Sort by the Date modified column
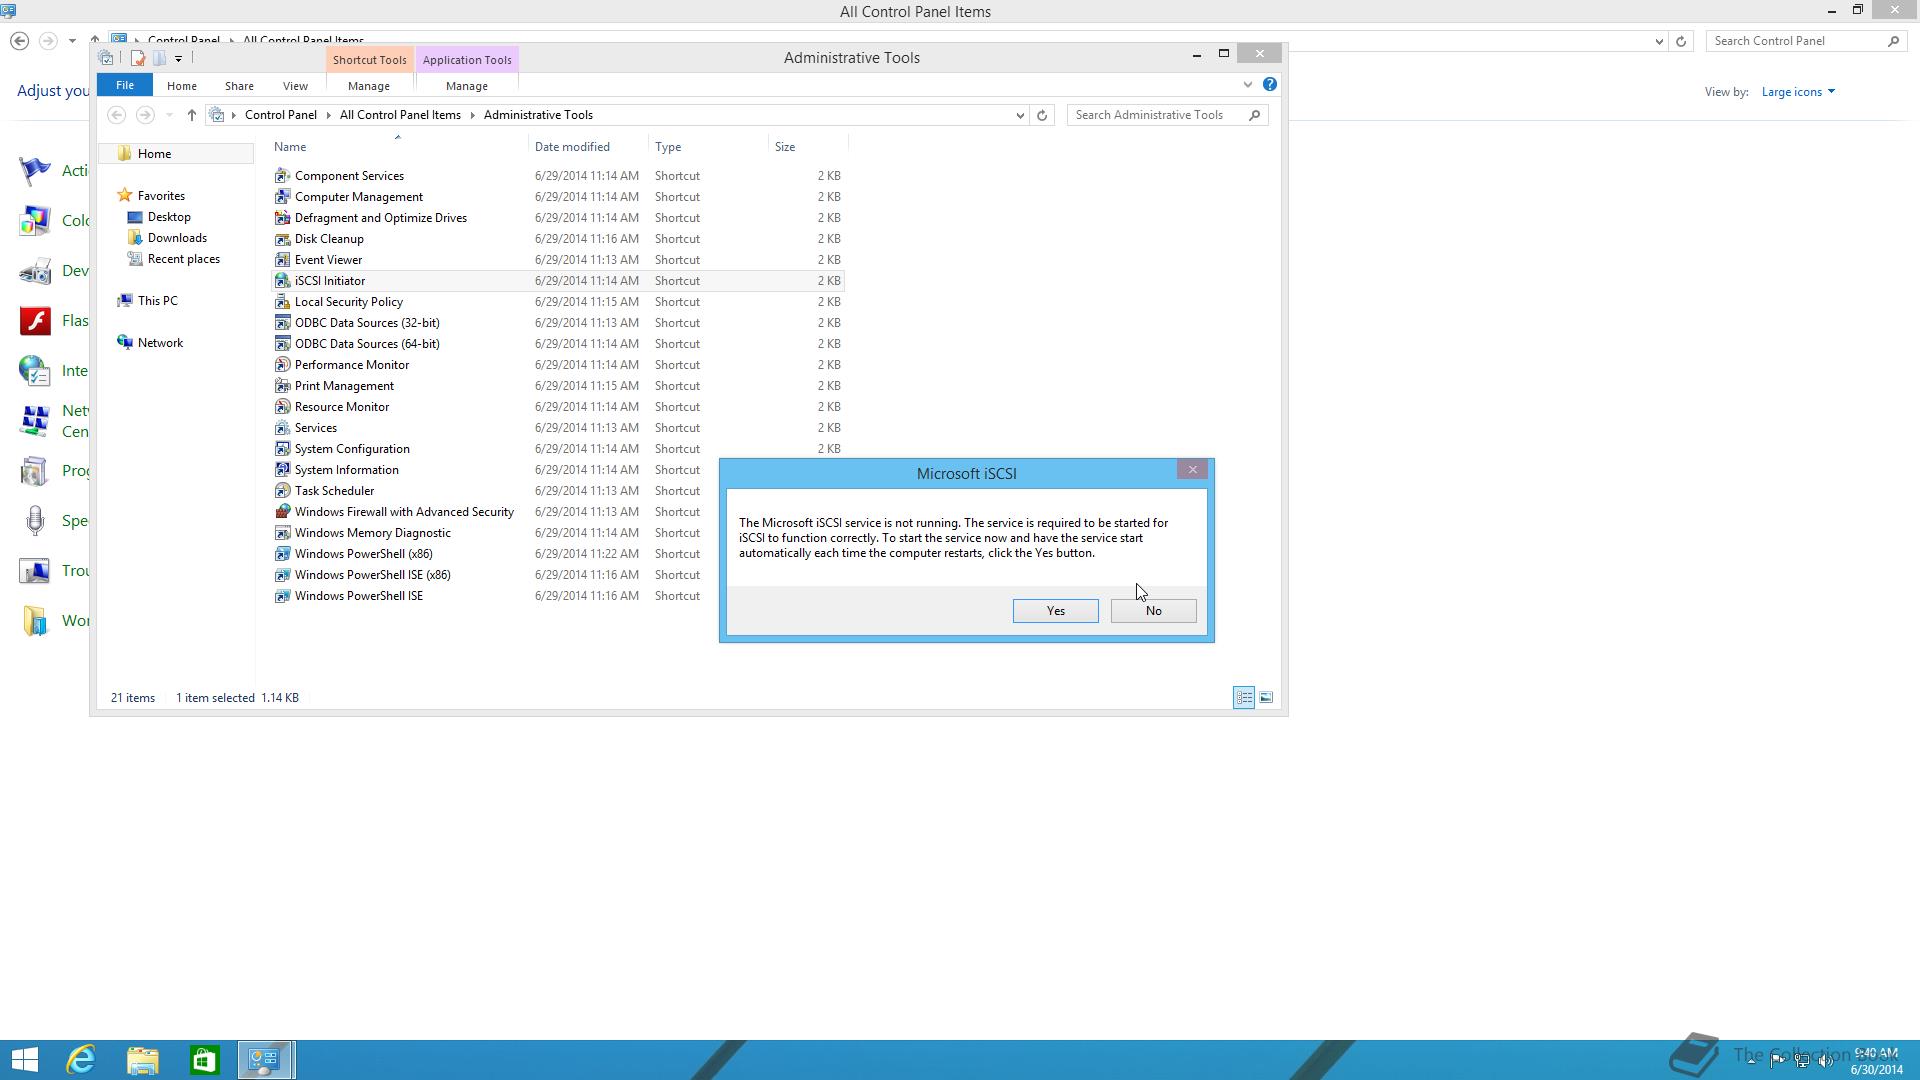Screen dimensions: 1920x1080 [x=572, y=147]
